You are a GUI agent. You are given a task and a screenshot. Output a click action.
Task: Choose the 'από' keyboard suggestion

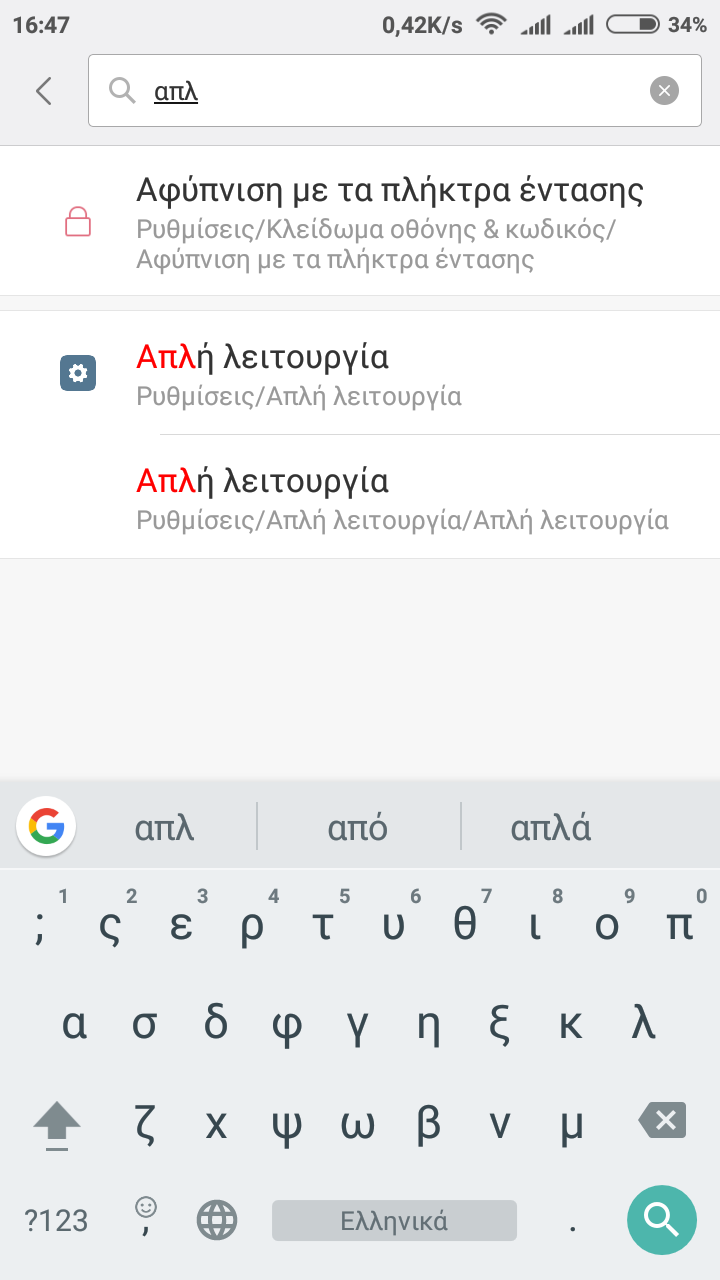[x=358, y=828]
